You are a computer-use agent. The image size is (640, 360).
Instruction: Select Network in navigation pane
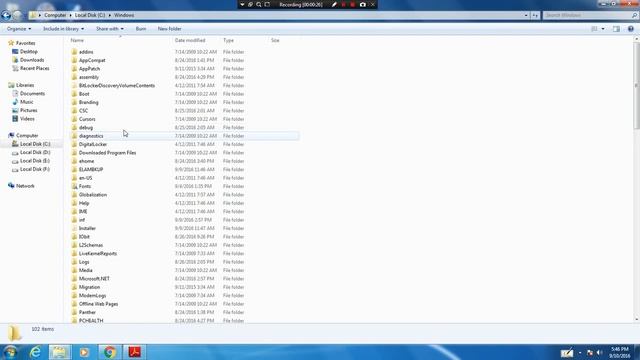click(x=25, y=186)
